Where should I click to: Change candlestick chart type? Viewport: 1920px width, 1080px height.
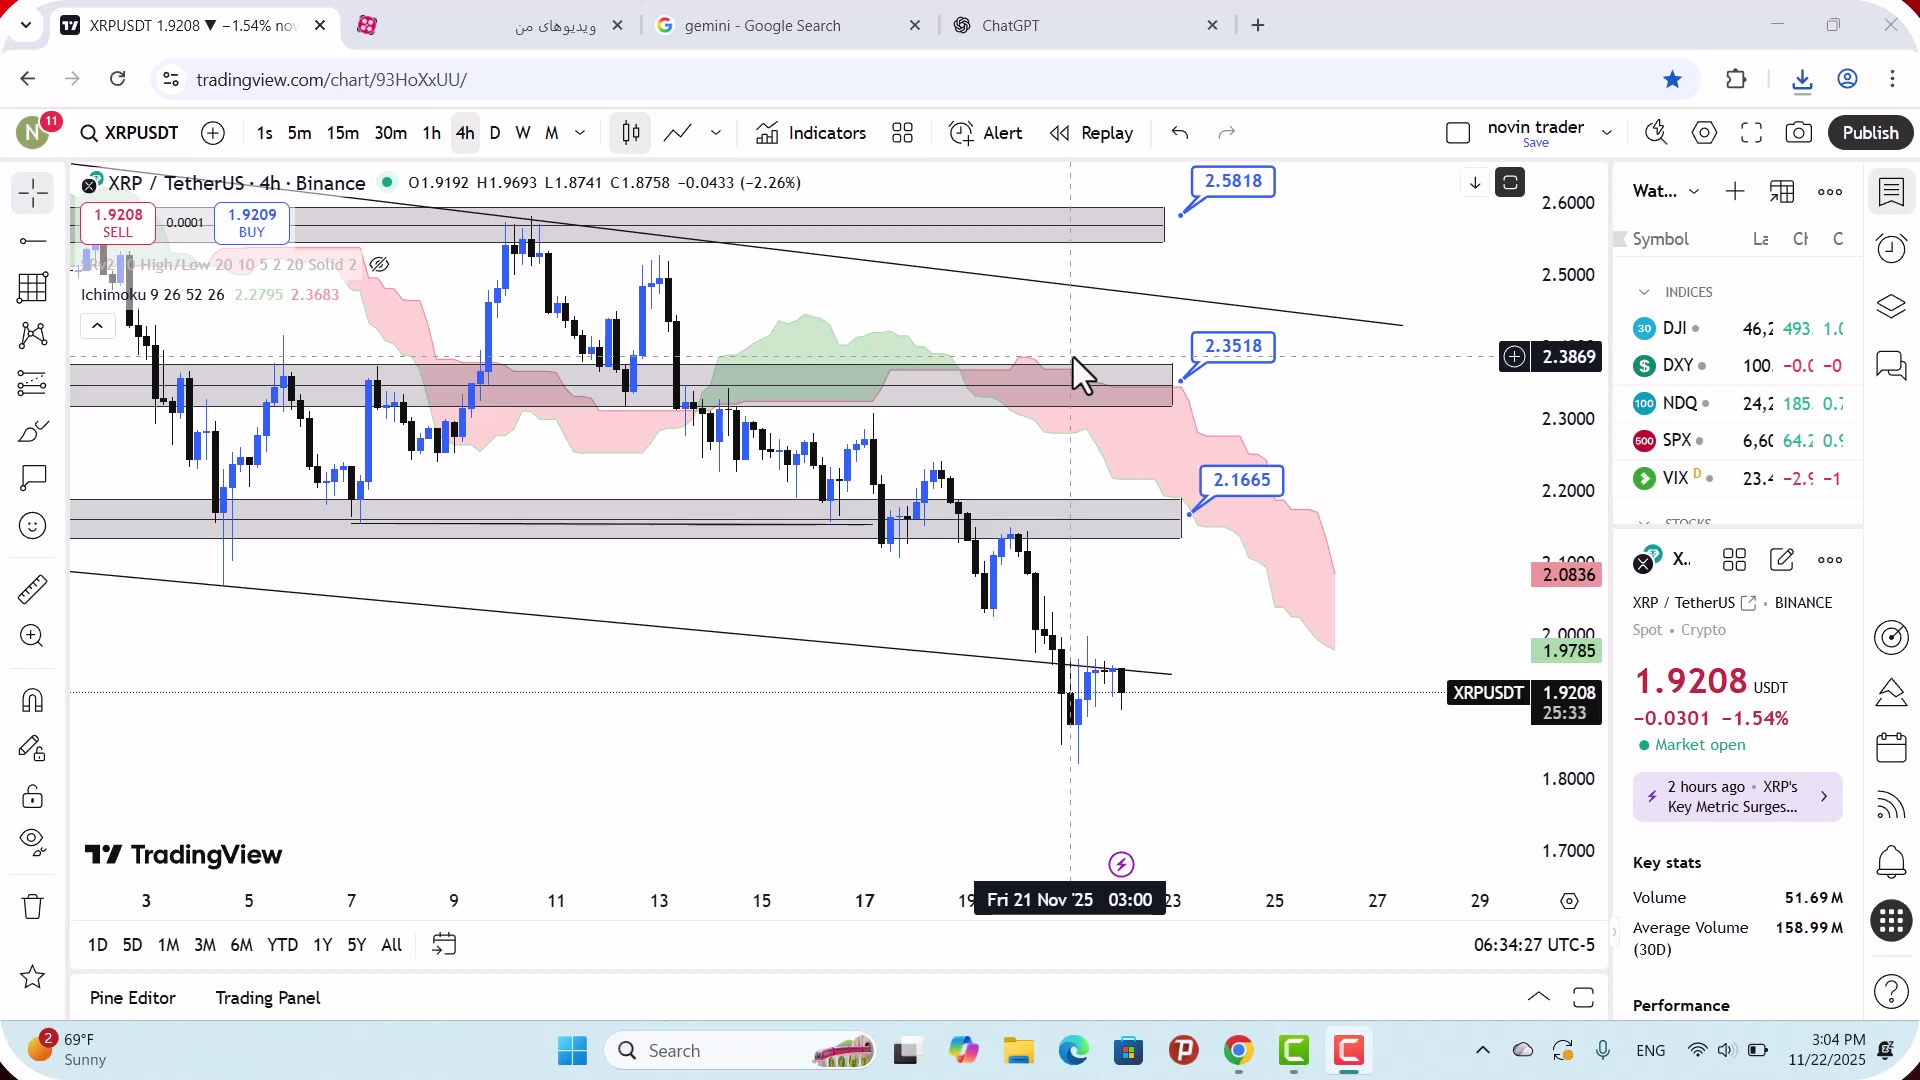(631, 133)
